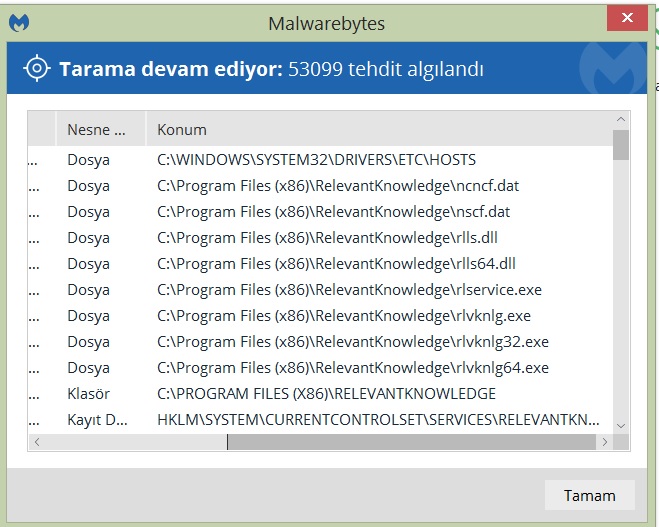659x527 pixels.
Task: Select the rlvknlg32.exe file row
Action: point(320,342)
